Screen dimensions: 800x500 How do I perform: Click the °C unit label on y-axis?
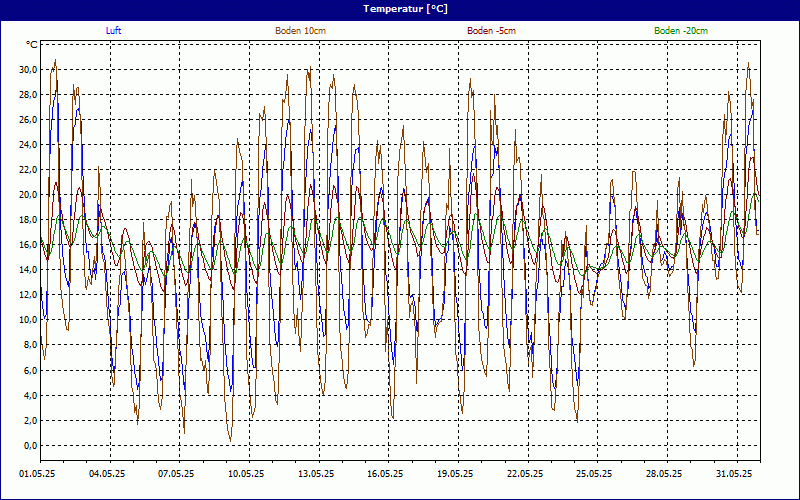[32, 45]
